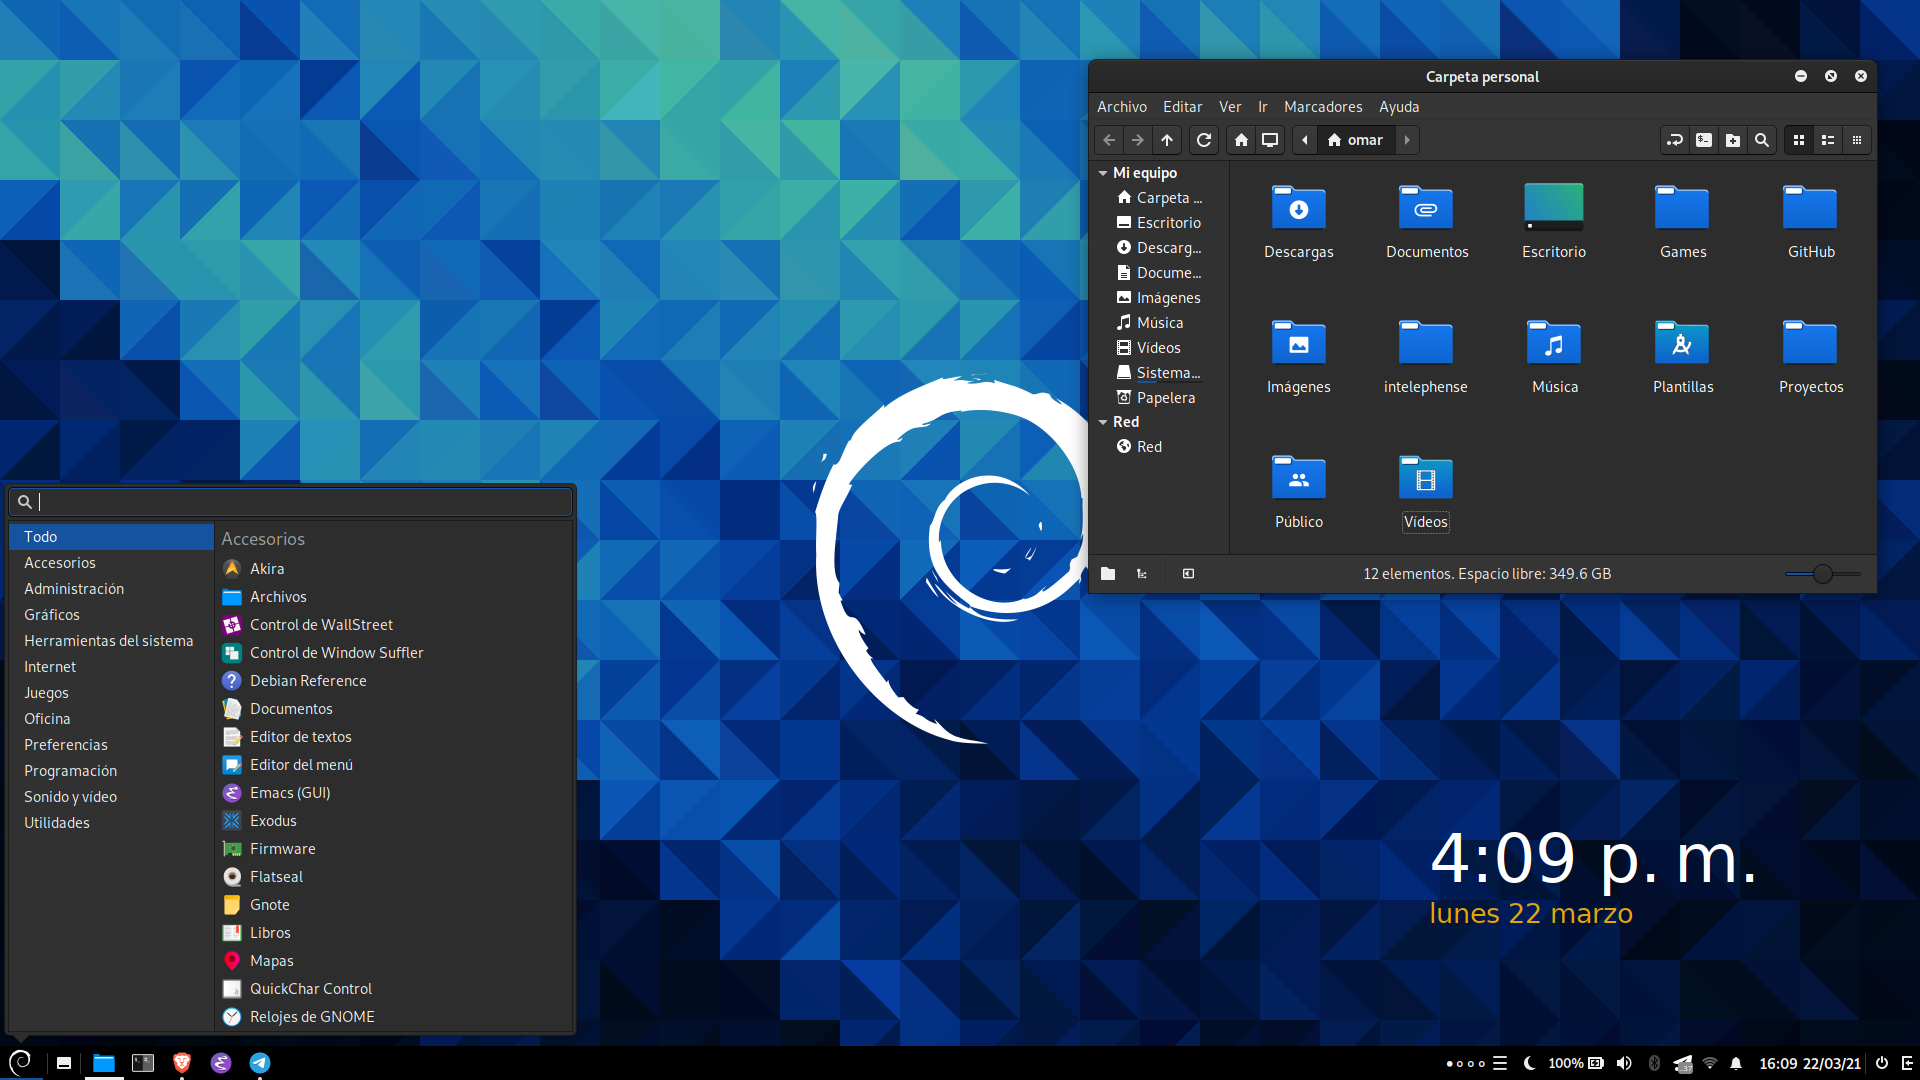Open volume control in system tray
Viewport: 1920px width, 1080px height.
coord(1624,1063)
